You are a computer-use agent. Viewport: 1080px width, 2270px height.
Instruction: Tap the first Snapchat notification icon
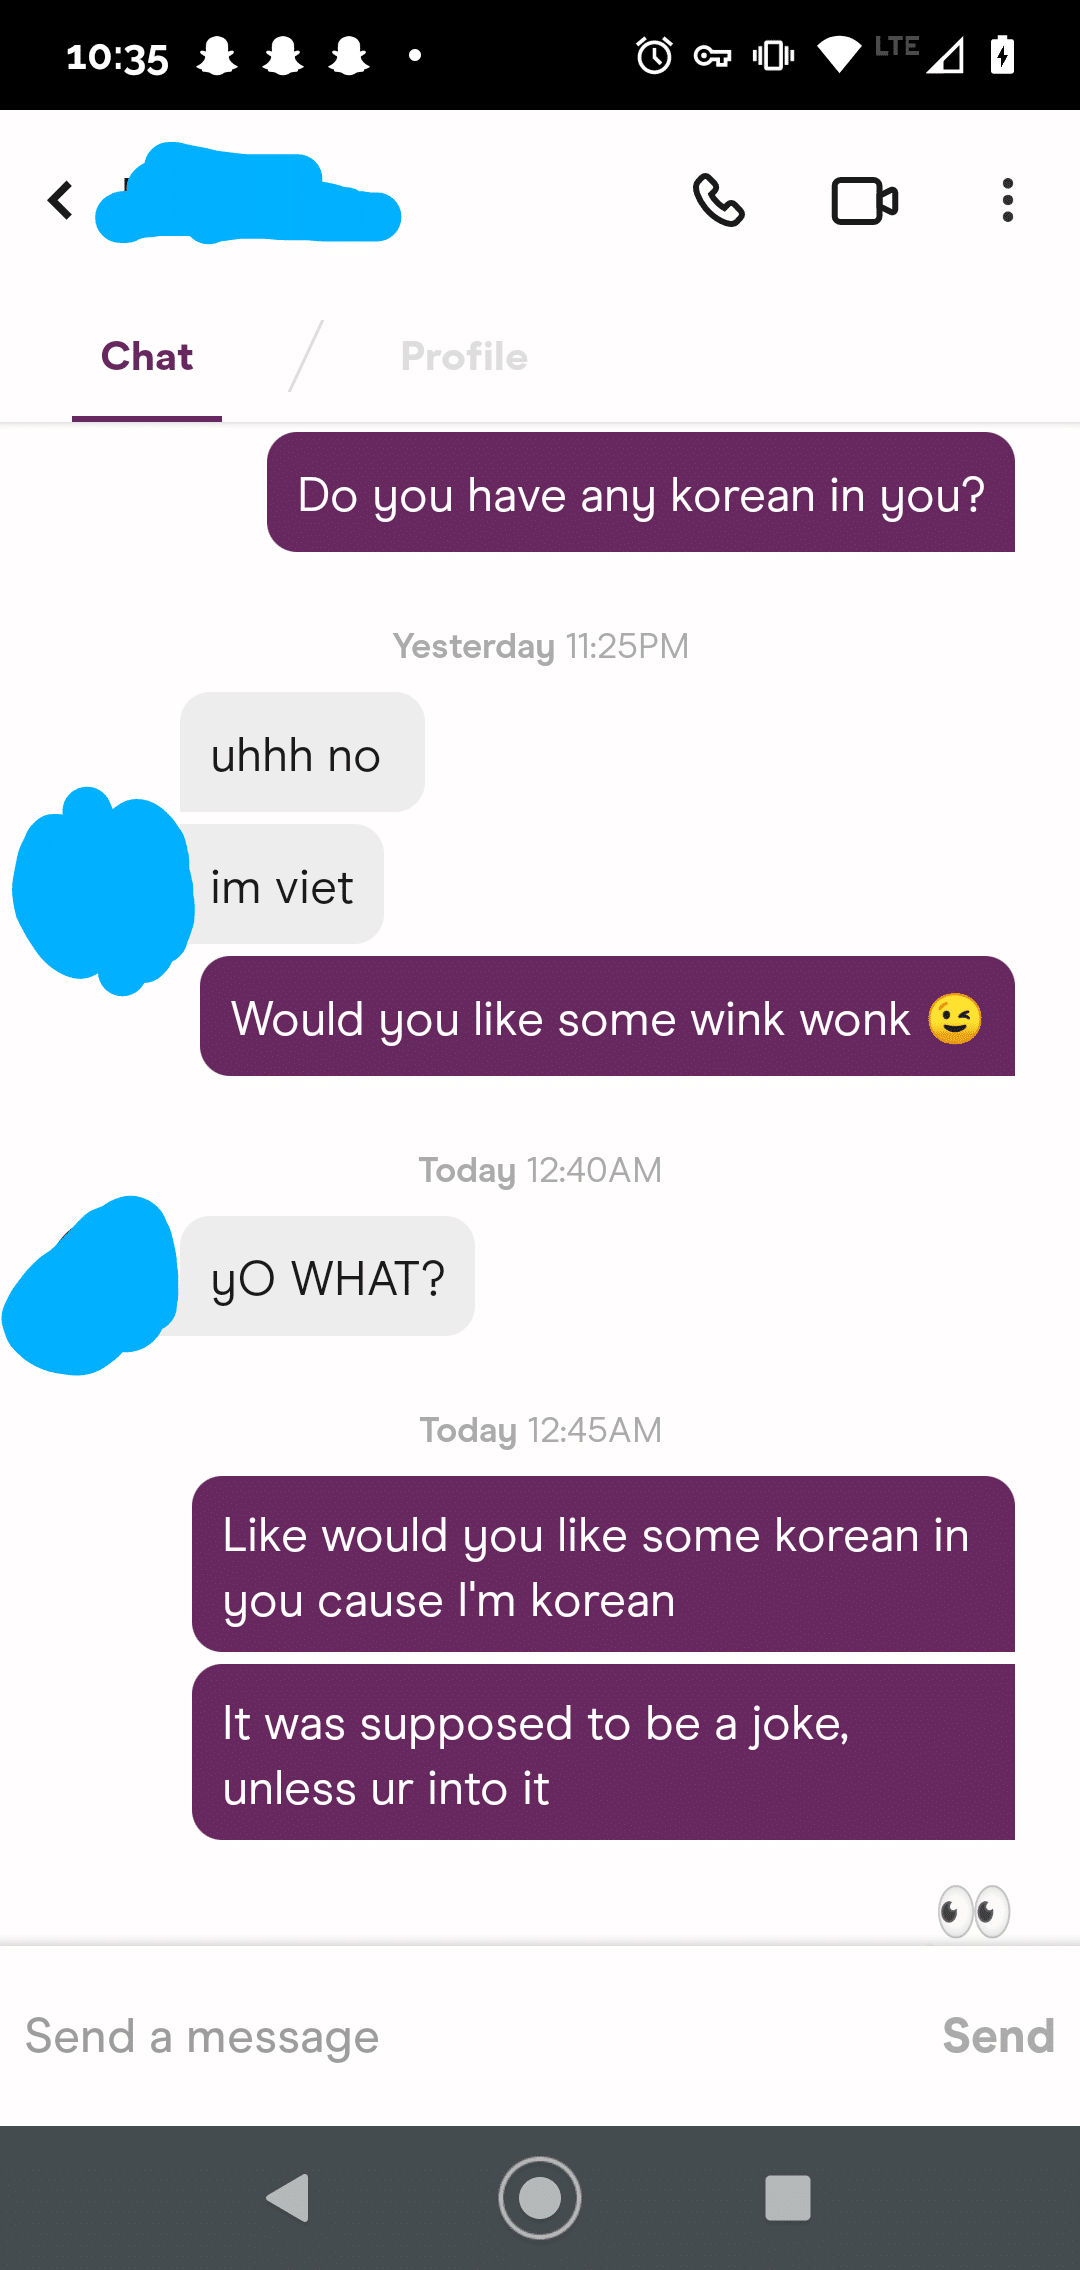tap(217, 56)
